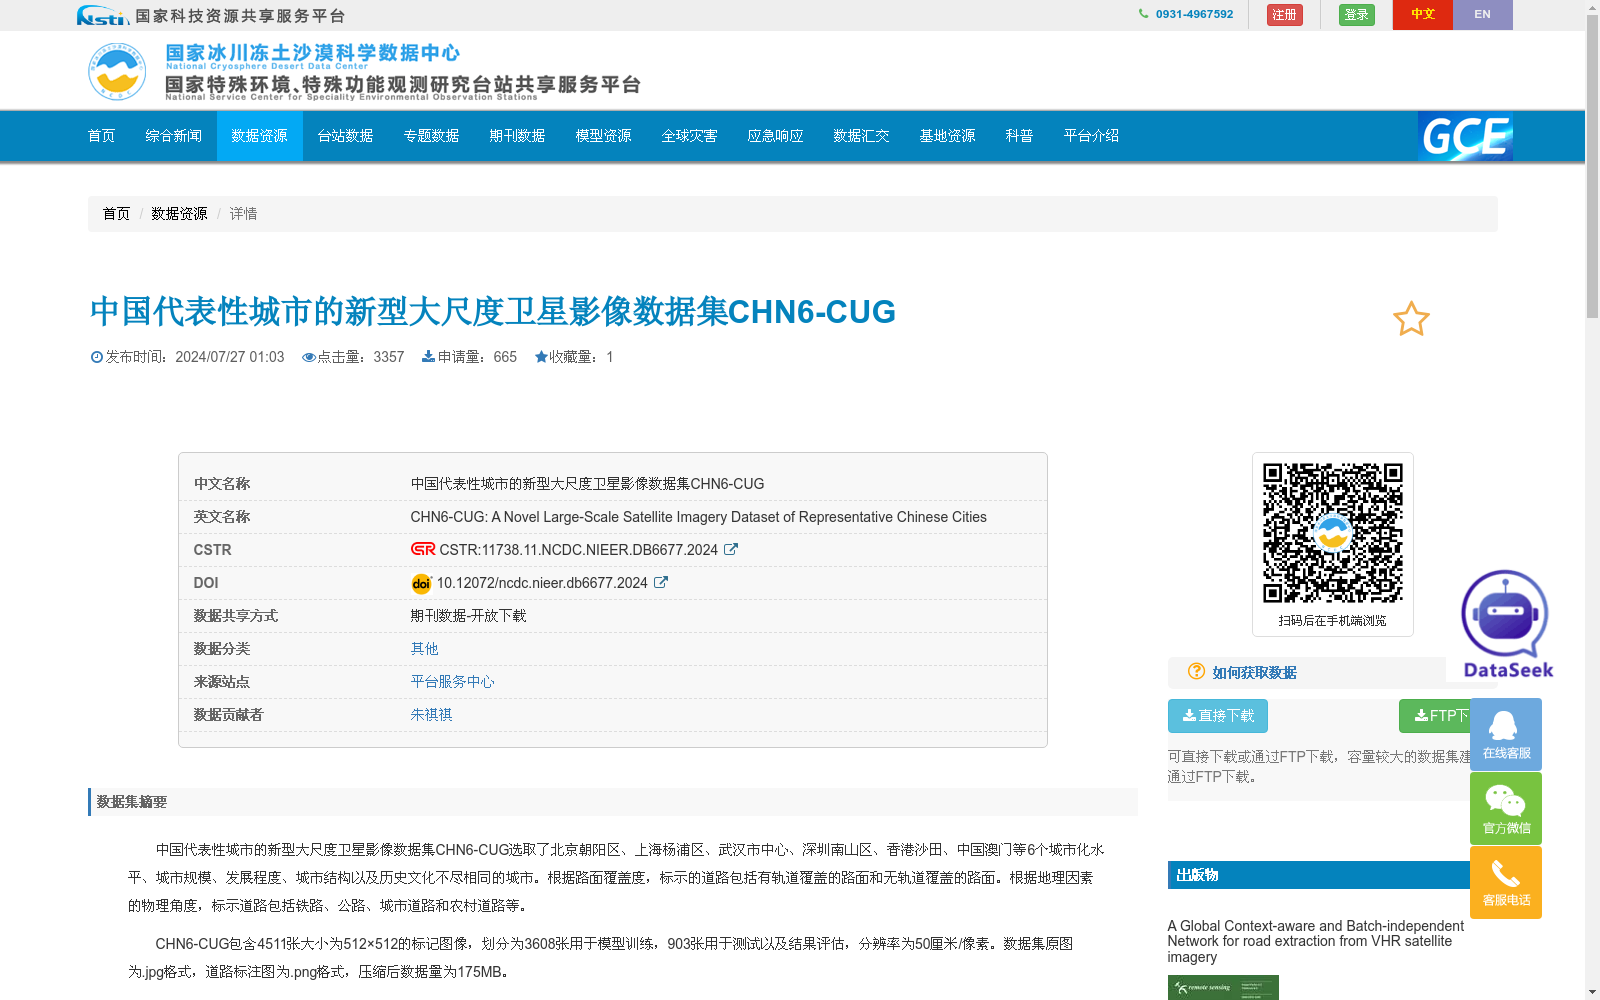Screen dimensions: 1600x1000
Task: Click the GCE banner logo
Action: point(1465,136)
